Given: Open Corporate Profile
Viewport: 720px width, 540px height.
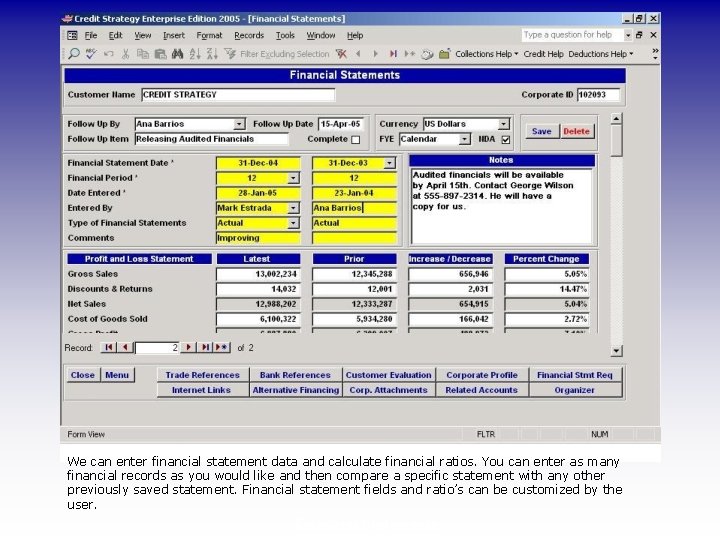Looking at the screenshot, I should [482, 375].
